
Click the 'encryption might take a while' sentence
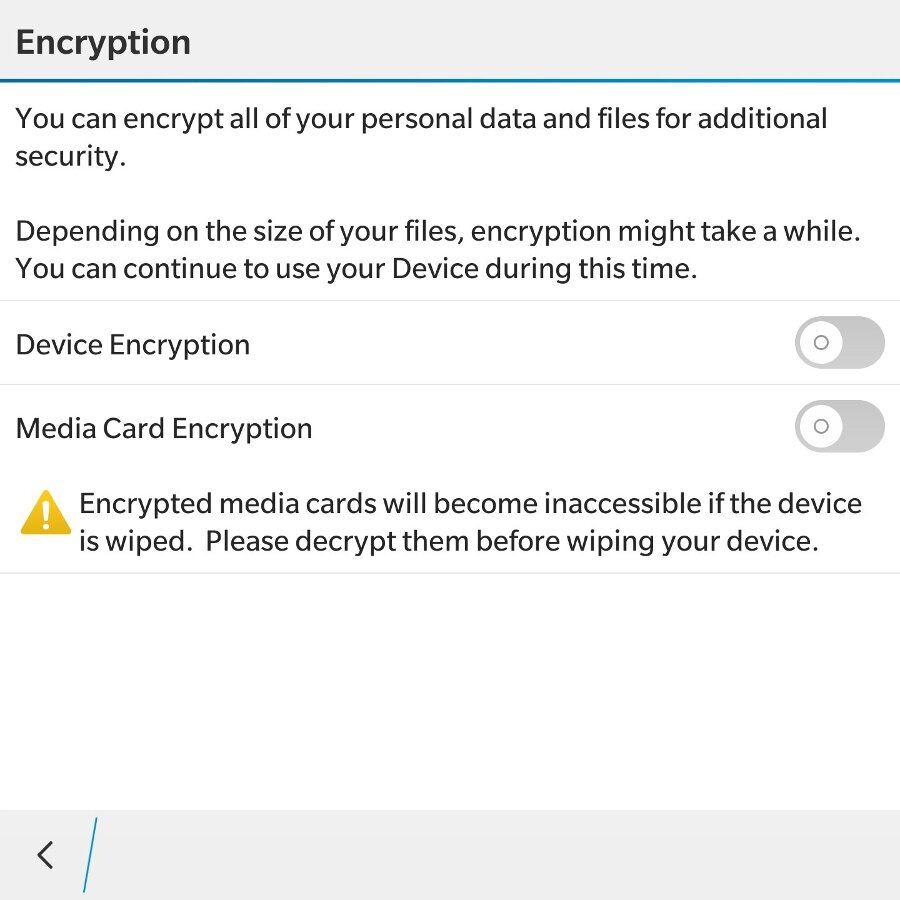tap(665, 232)
